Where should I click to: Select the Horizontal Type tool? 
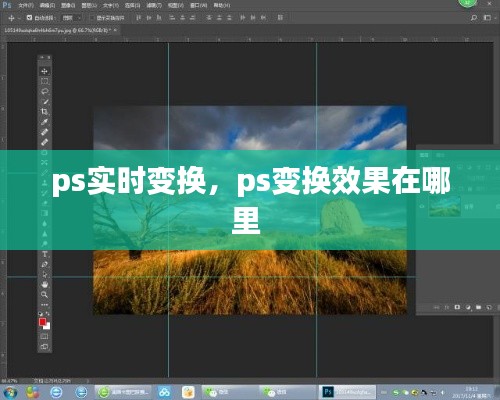44,254
